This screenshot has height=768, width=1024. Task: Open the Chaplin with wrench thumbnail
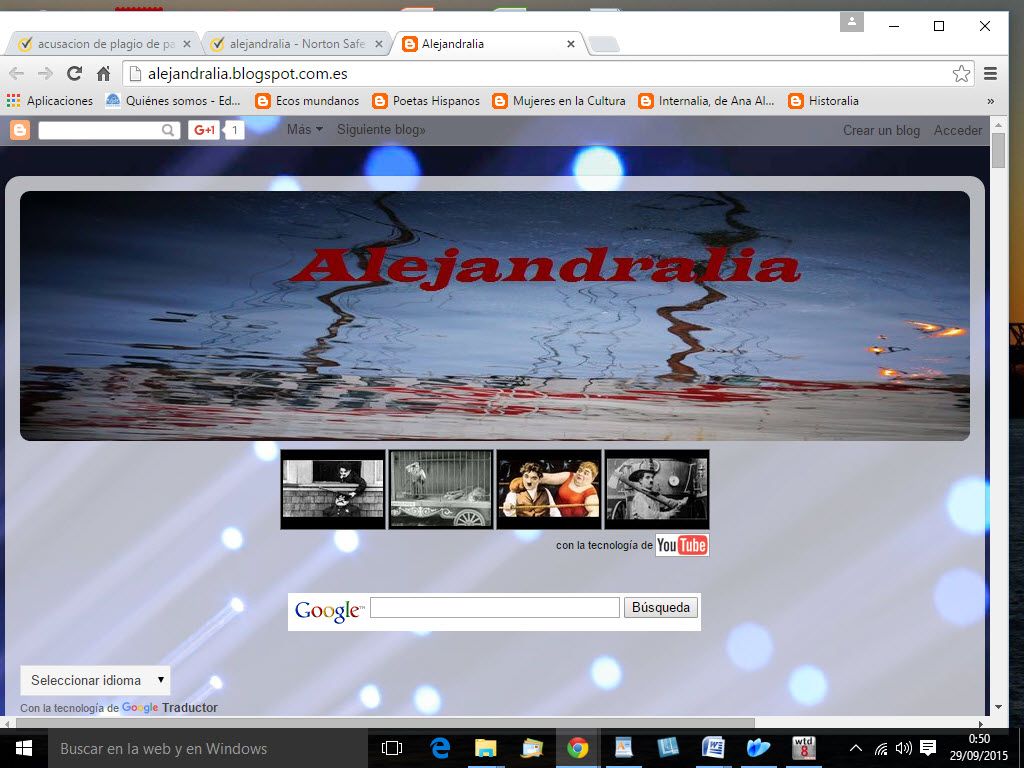[x=657, y=489]
